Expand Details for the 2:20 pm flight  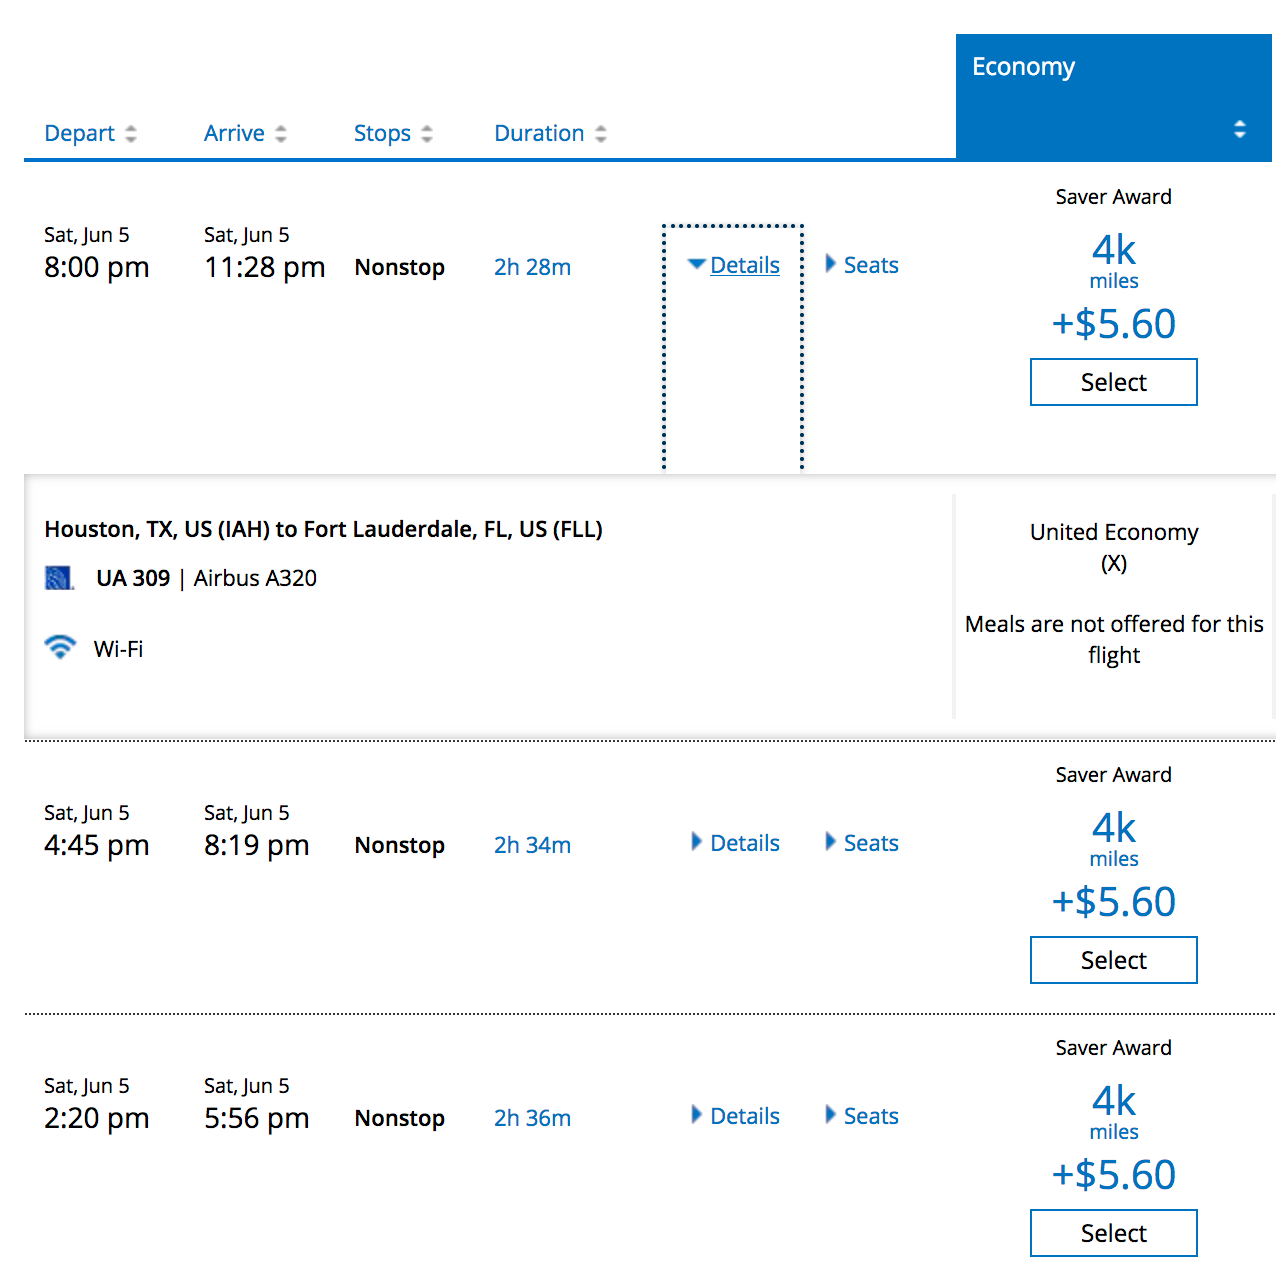(x=735, y=1116)
